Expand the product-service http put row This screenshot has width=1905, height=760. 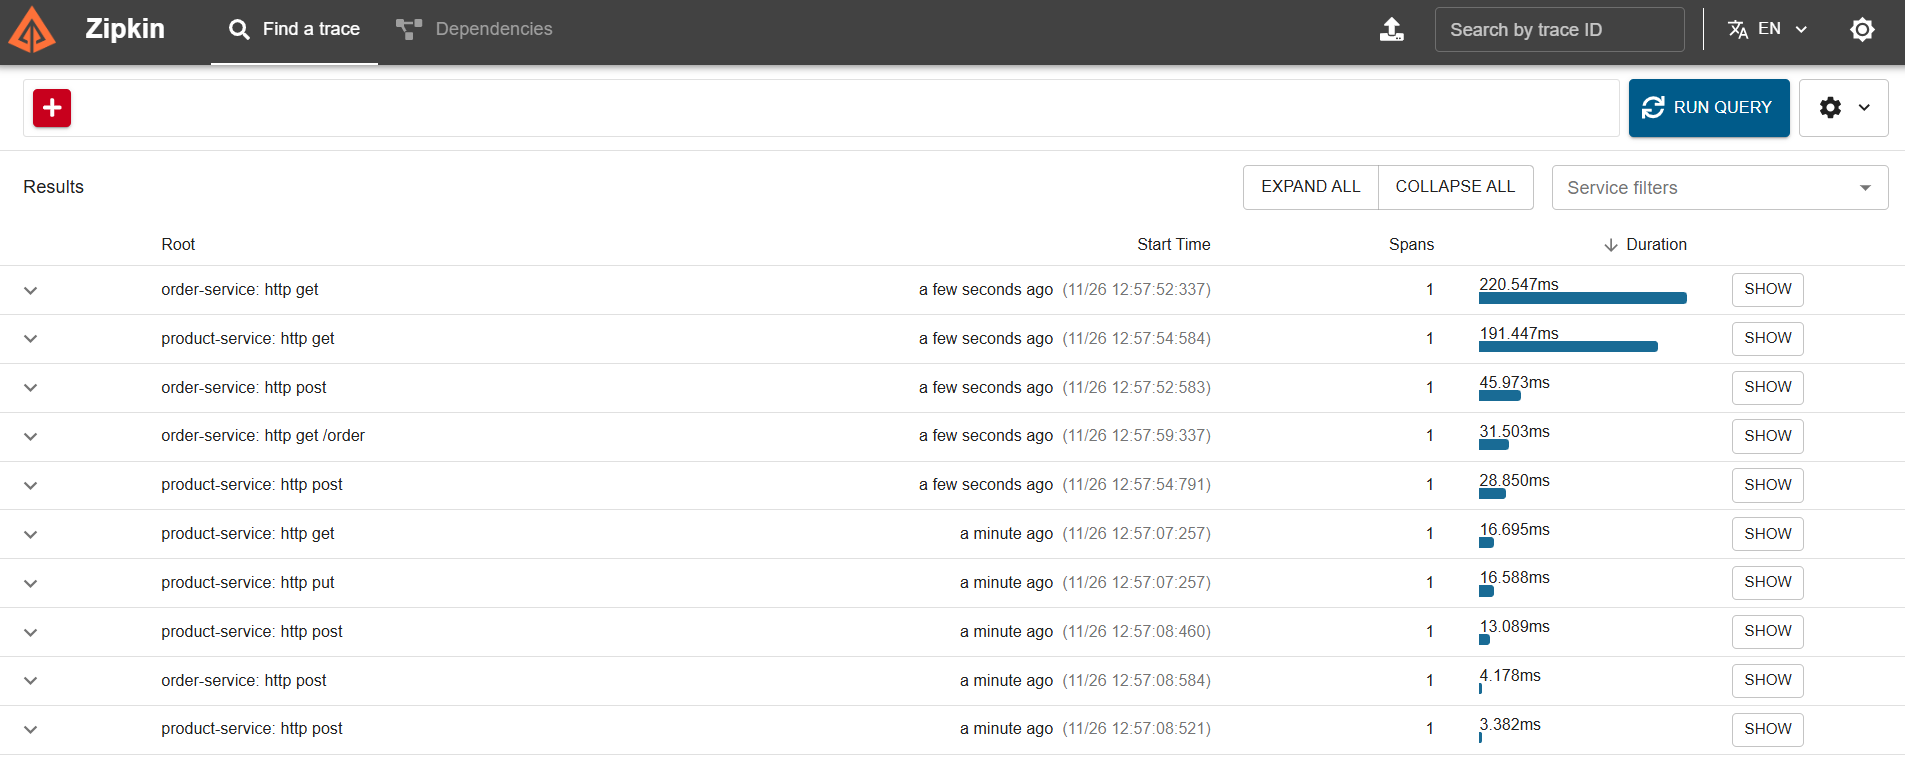click(x=31, y=583)
